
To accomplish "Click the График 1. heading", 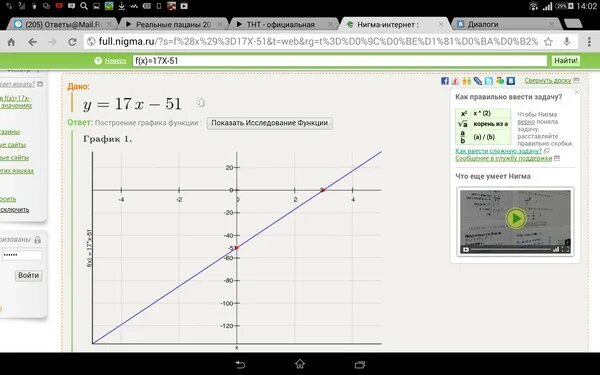I will point(108,139).
